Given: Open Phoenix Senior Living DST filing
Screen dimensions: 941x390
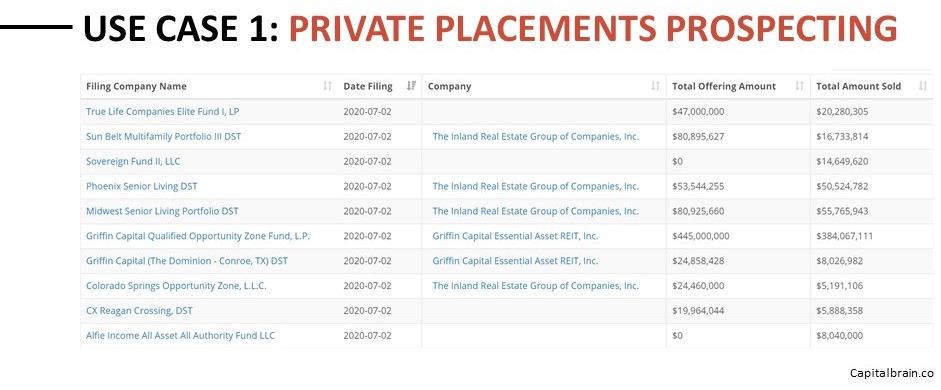Looking at the screenshot, I should (142, 186).
